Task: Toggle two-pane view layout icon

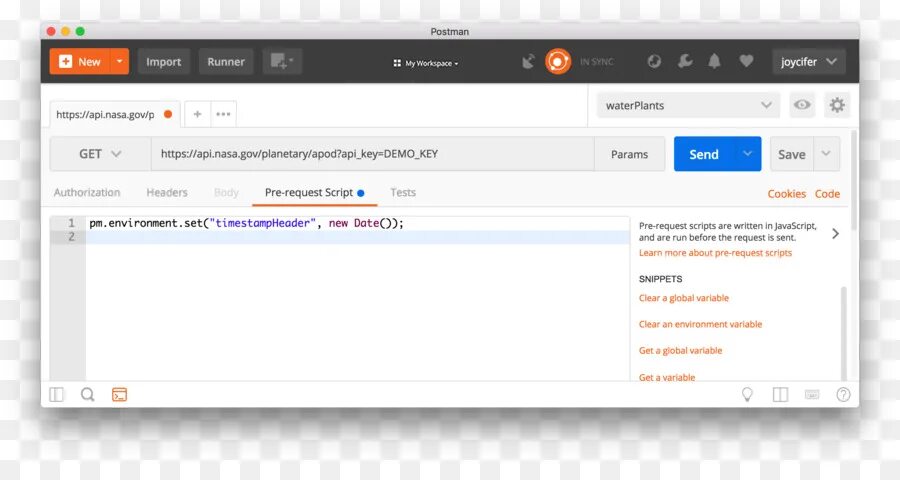Action: pos(780,394)
